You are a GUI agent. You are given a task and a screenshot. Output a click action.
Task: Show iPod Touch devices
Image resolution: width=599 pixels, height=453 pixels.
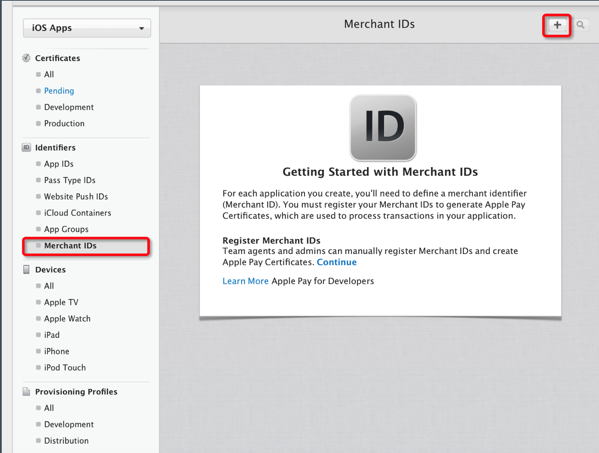point(65,368)
